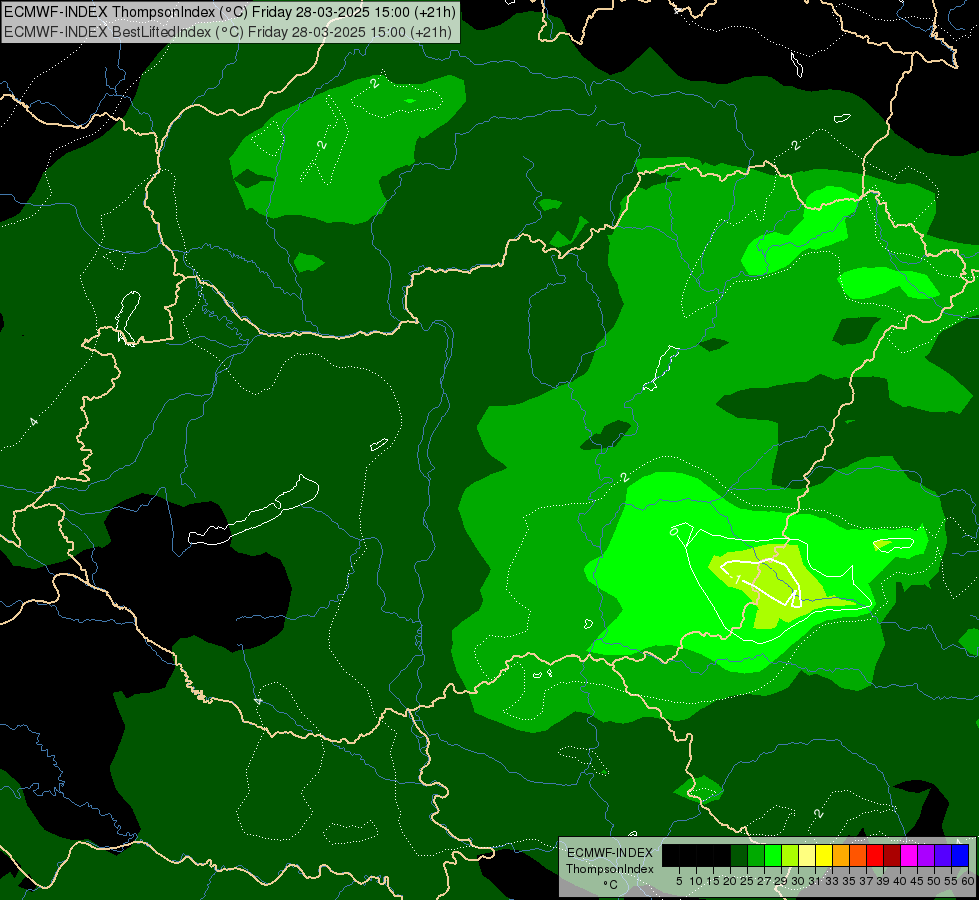Click legend tick label 25

(x=746, y=881)
